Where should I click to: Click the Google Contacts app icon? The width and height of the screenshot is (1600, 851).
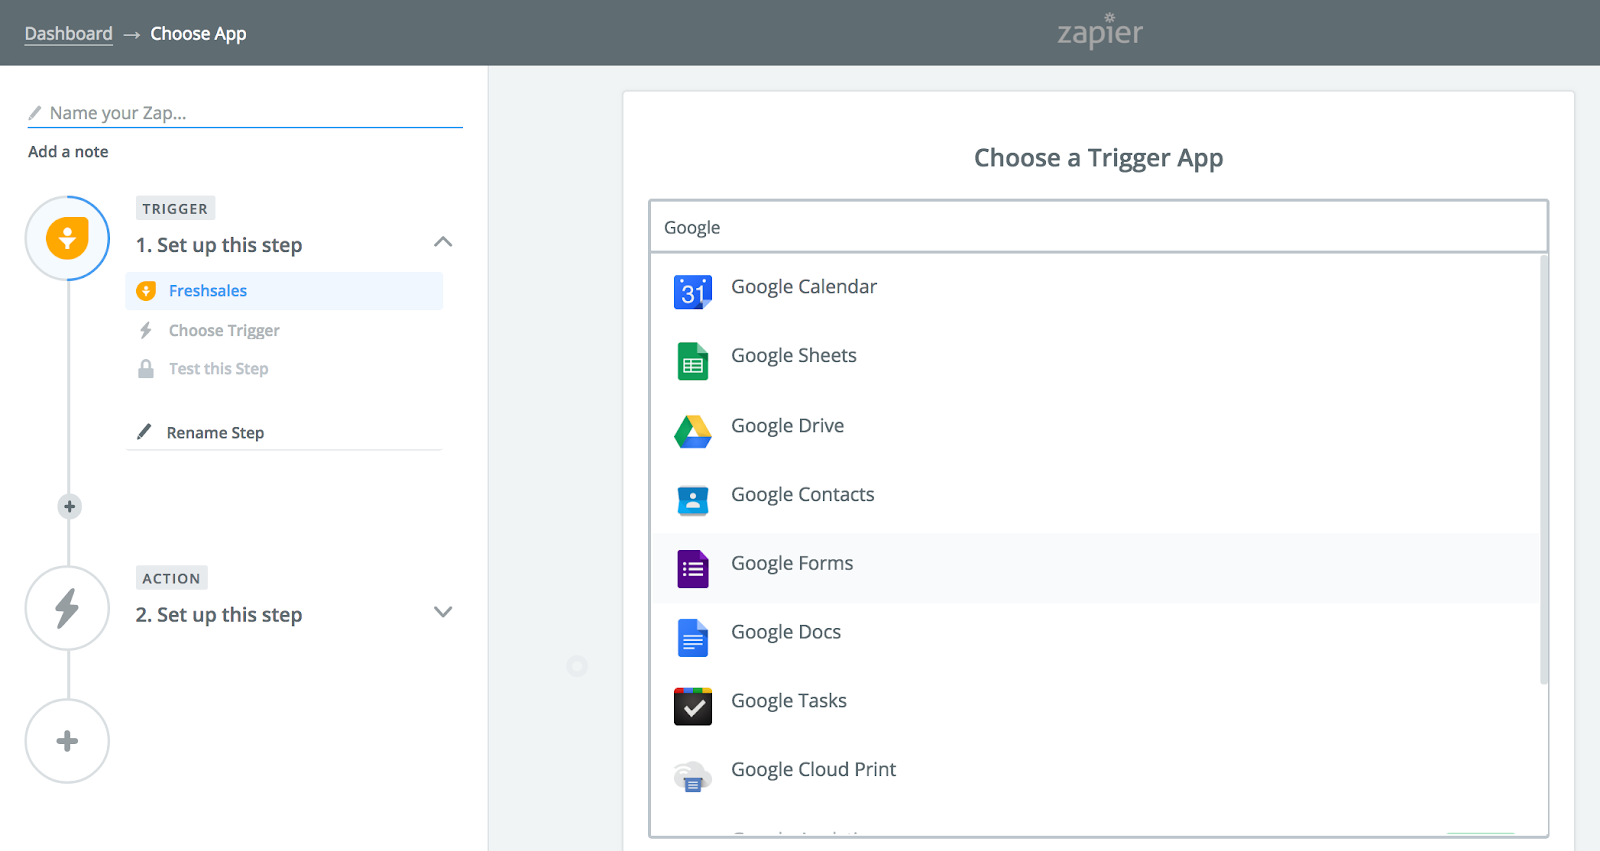[x=693, y=500]
